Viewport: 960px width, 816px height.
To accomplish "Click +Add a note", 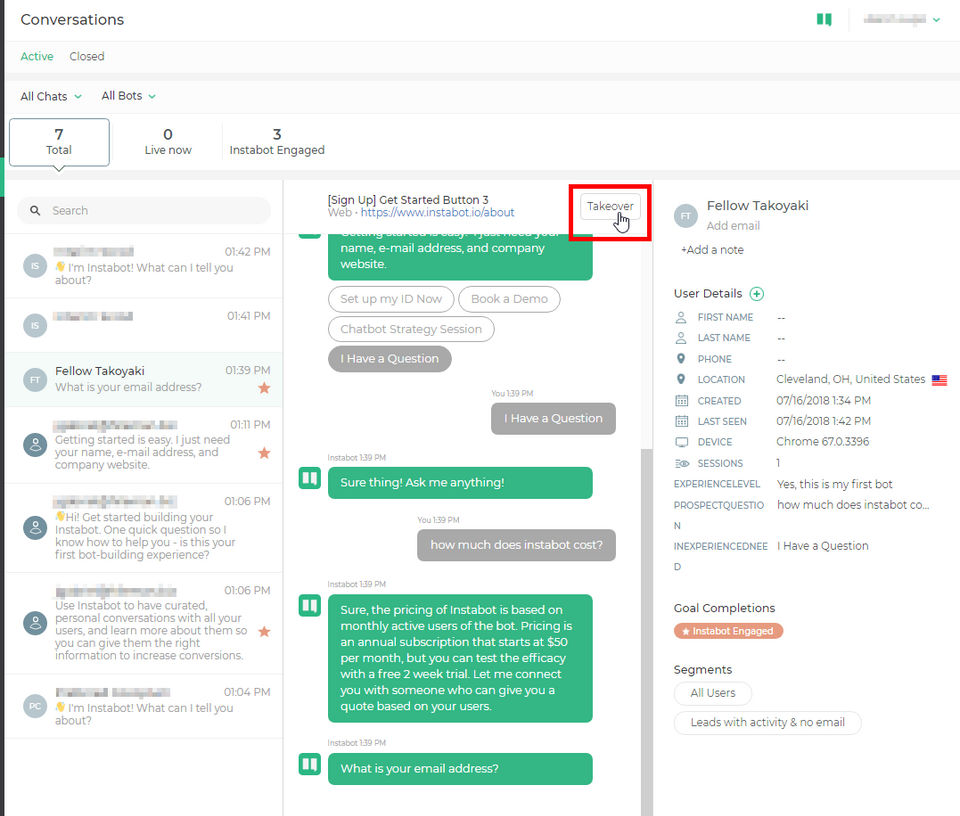I will pyautogui.click(x=712, y=250).
